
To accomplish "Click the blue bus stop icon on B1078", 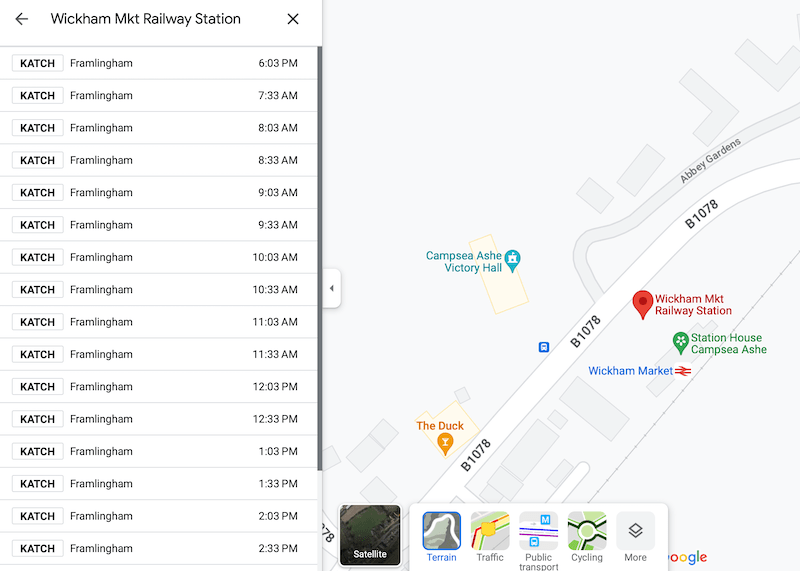I will click(544, 347).
